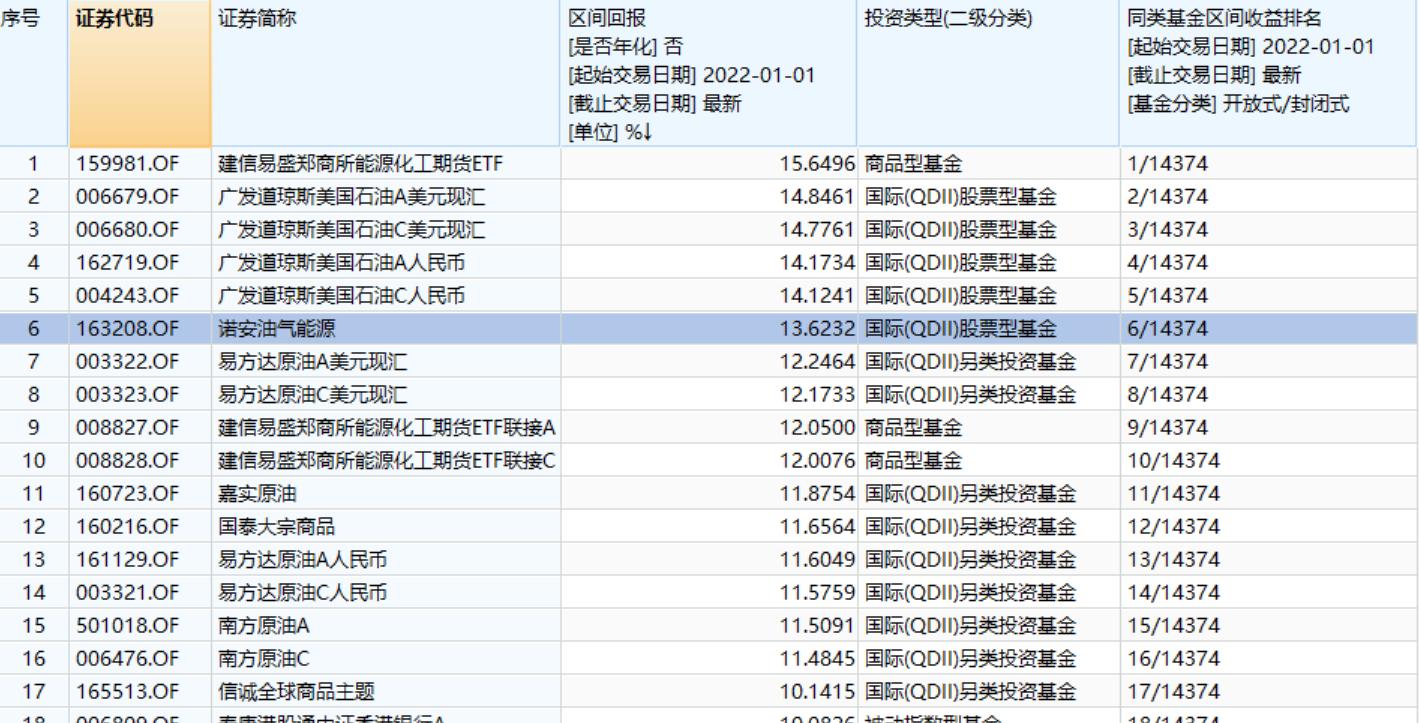Screen dimensions: 1420x723
Task: Click fund name 建信易盛郑商所能源化工期货ETF
Action: coord(361,164)
